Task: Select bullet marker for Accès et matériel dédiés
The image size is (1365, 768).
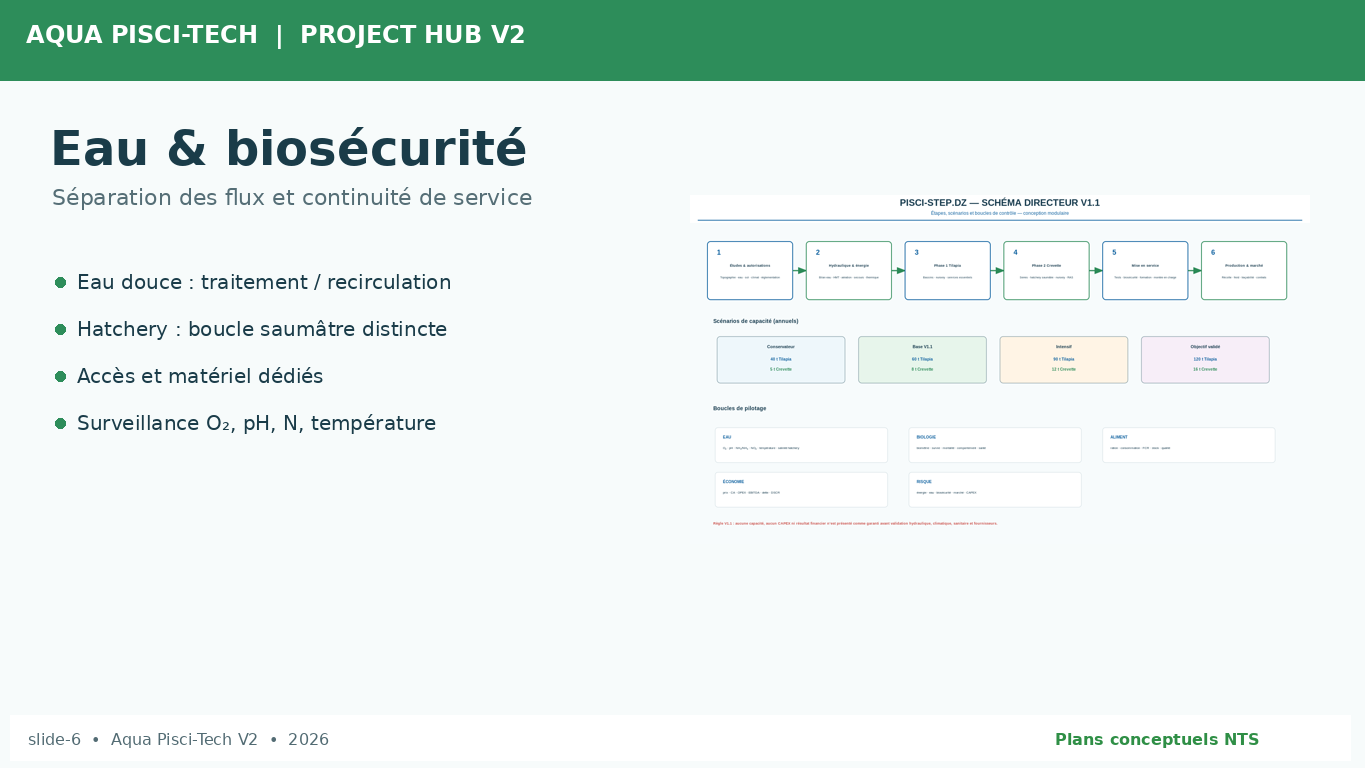Action: (60, 377)
